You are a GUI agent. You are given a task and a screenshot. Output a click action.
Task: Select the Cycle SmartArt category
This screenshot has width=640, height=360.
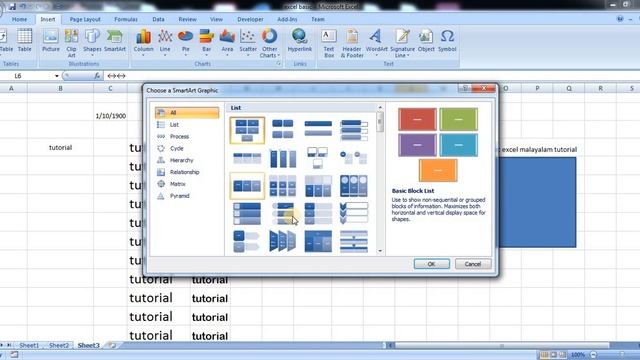187,148
